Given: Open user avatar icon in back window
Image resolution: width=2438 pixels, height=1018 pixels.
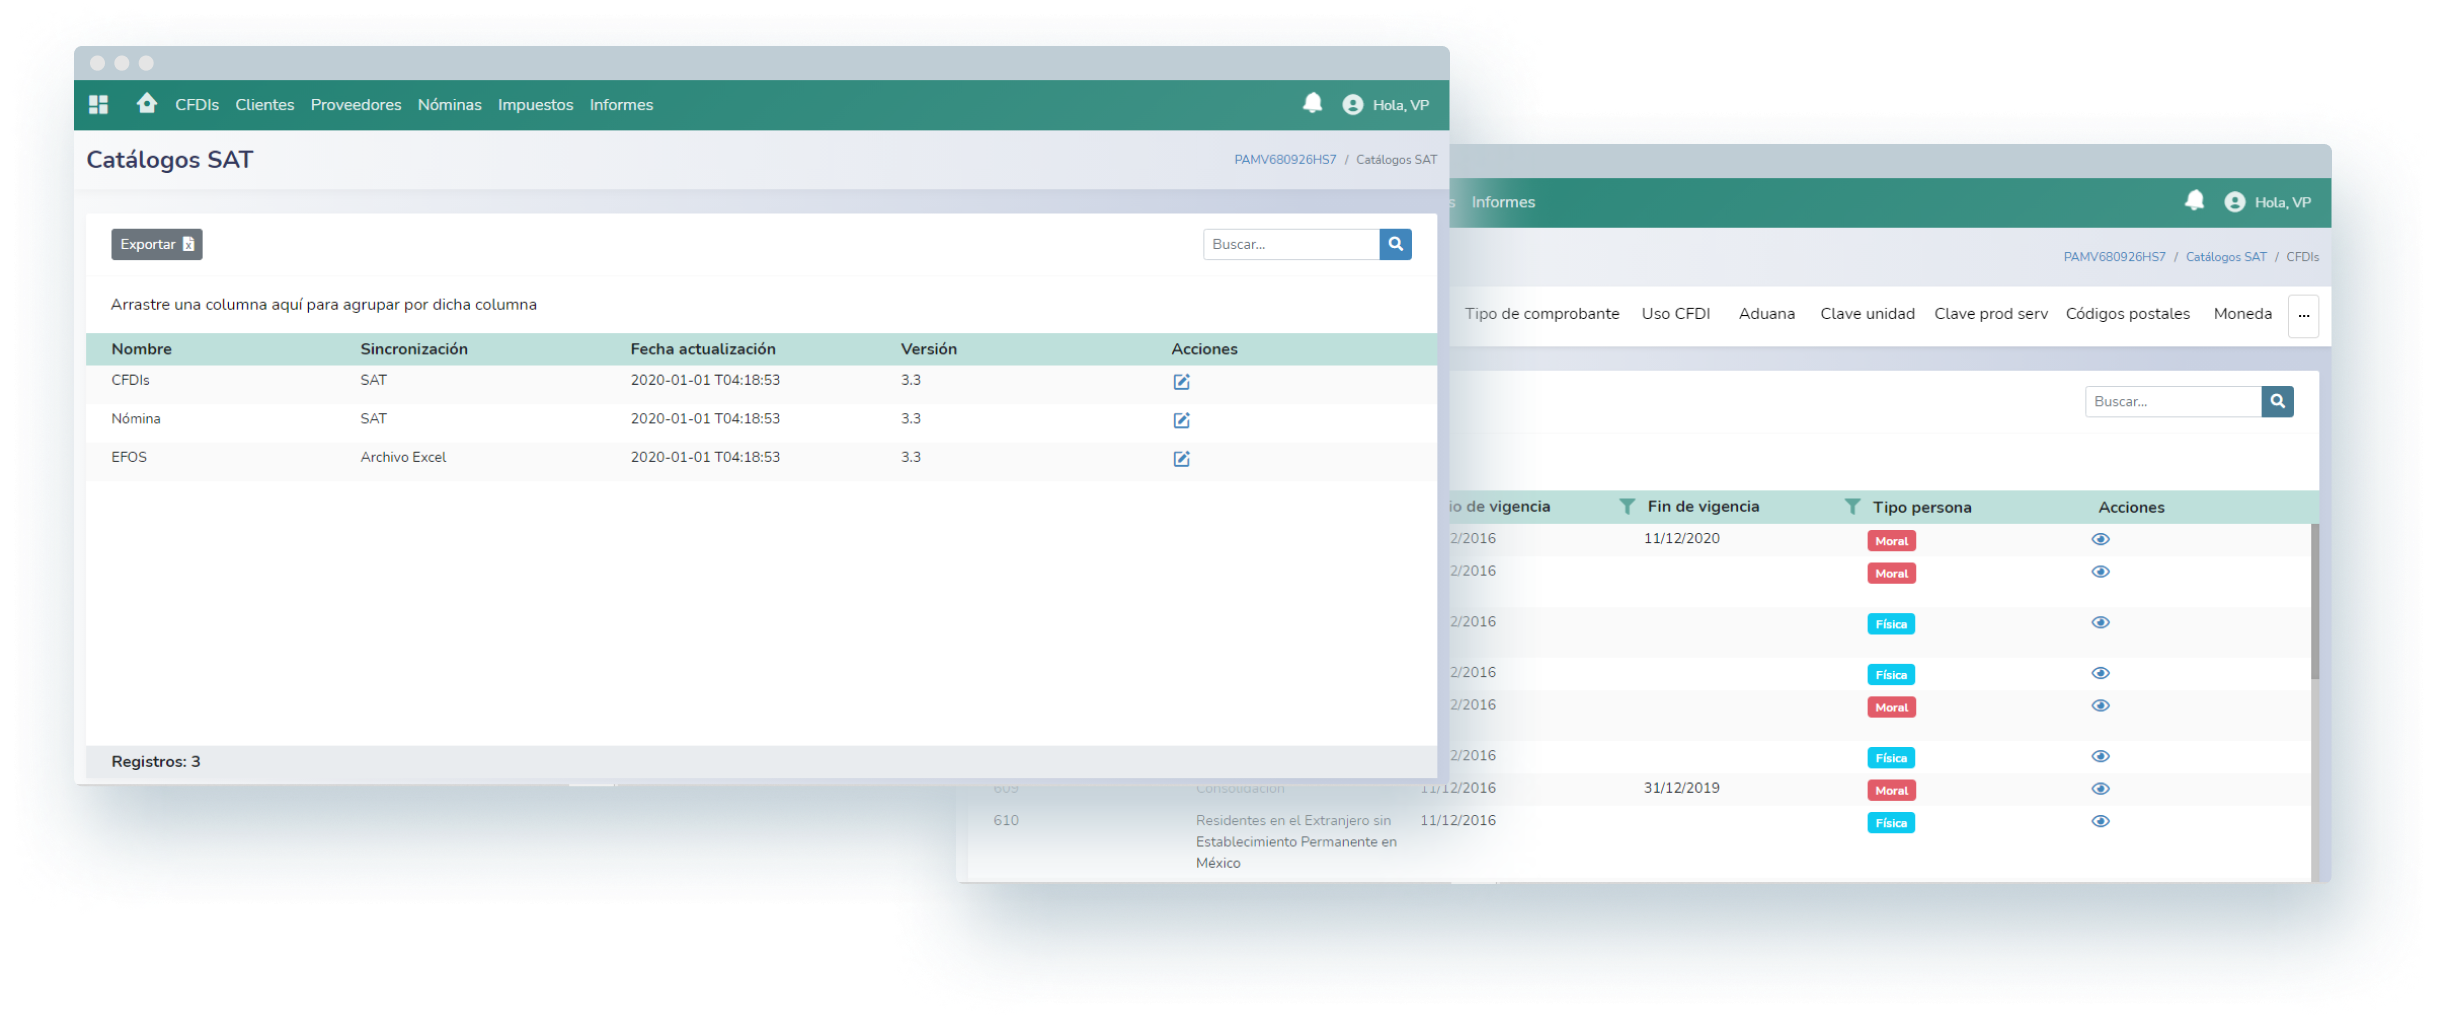Looking at the screenshot, I should 2234,202.
